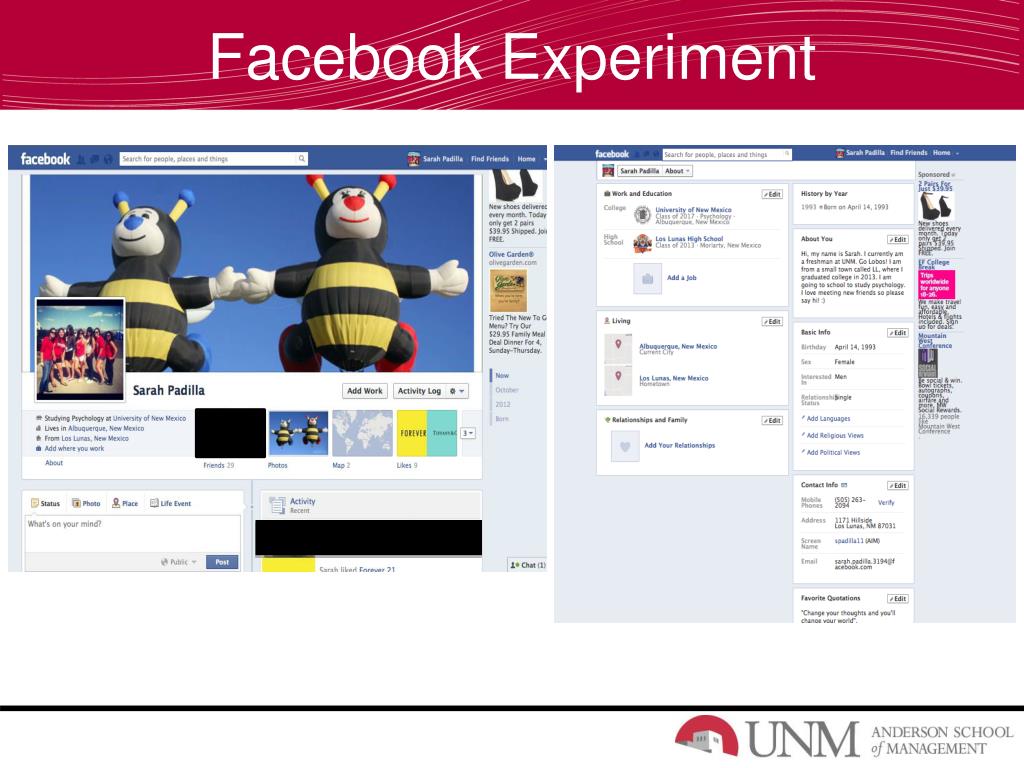The image size is (1024, 768).
Task: Click Los Lunas hometown map pin icon
Action: point(618,380)
